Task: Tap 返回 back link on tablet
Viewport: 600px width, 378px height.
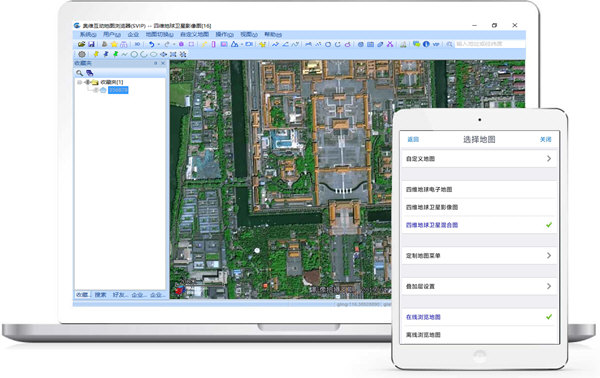Action: (x=413, y=139)
